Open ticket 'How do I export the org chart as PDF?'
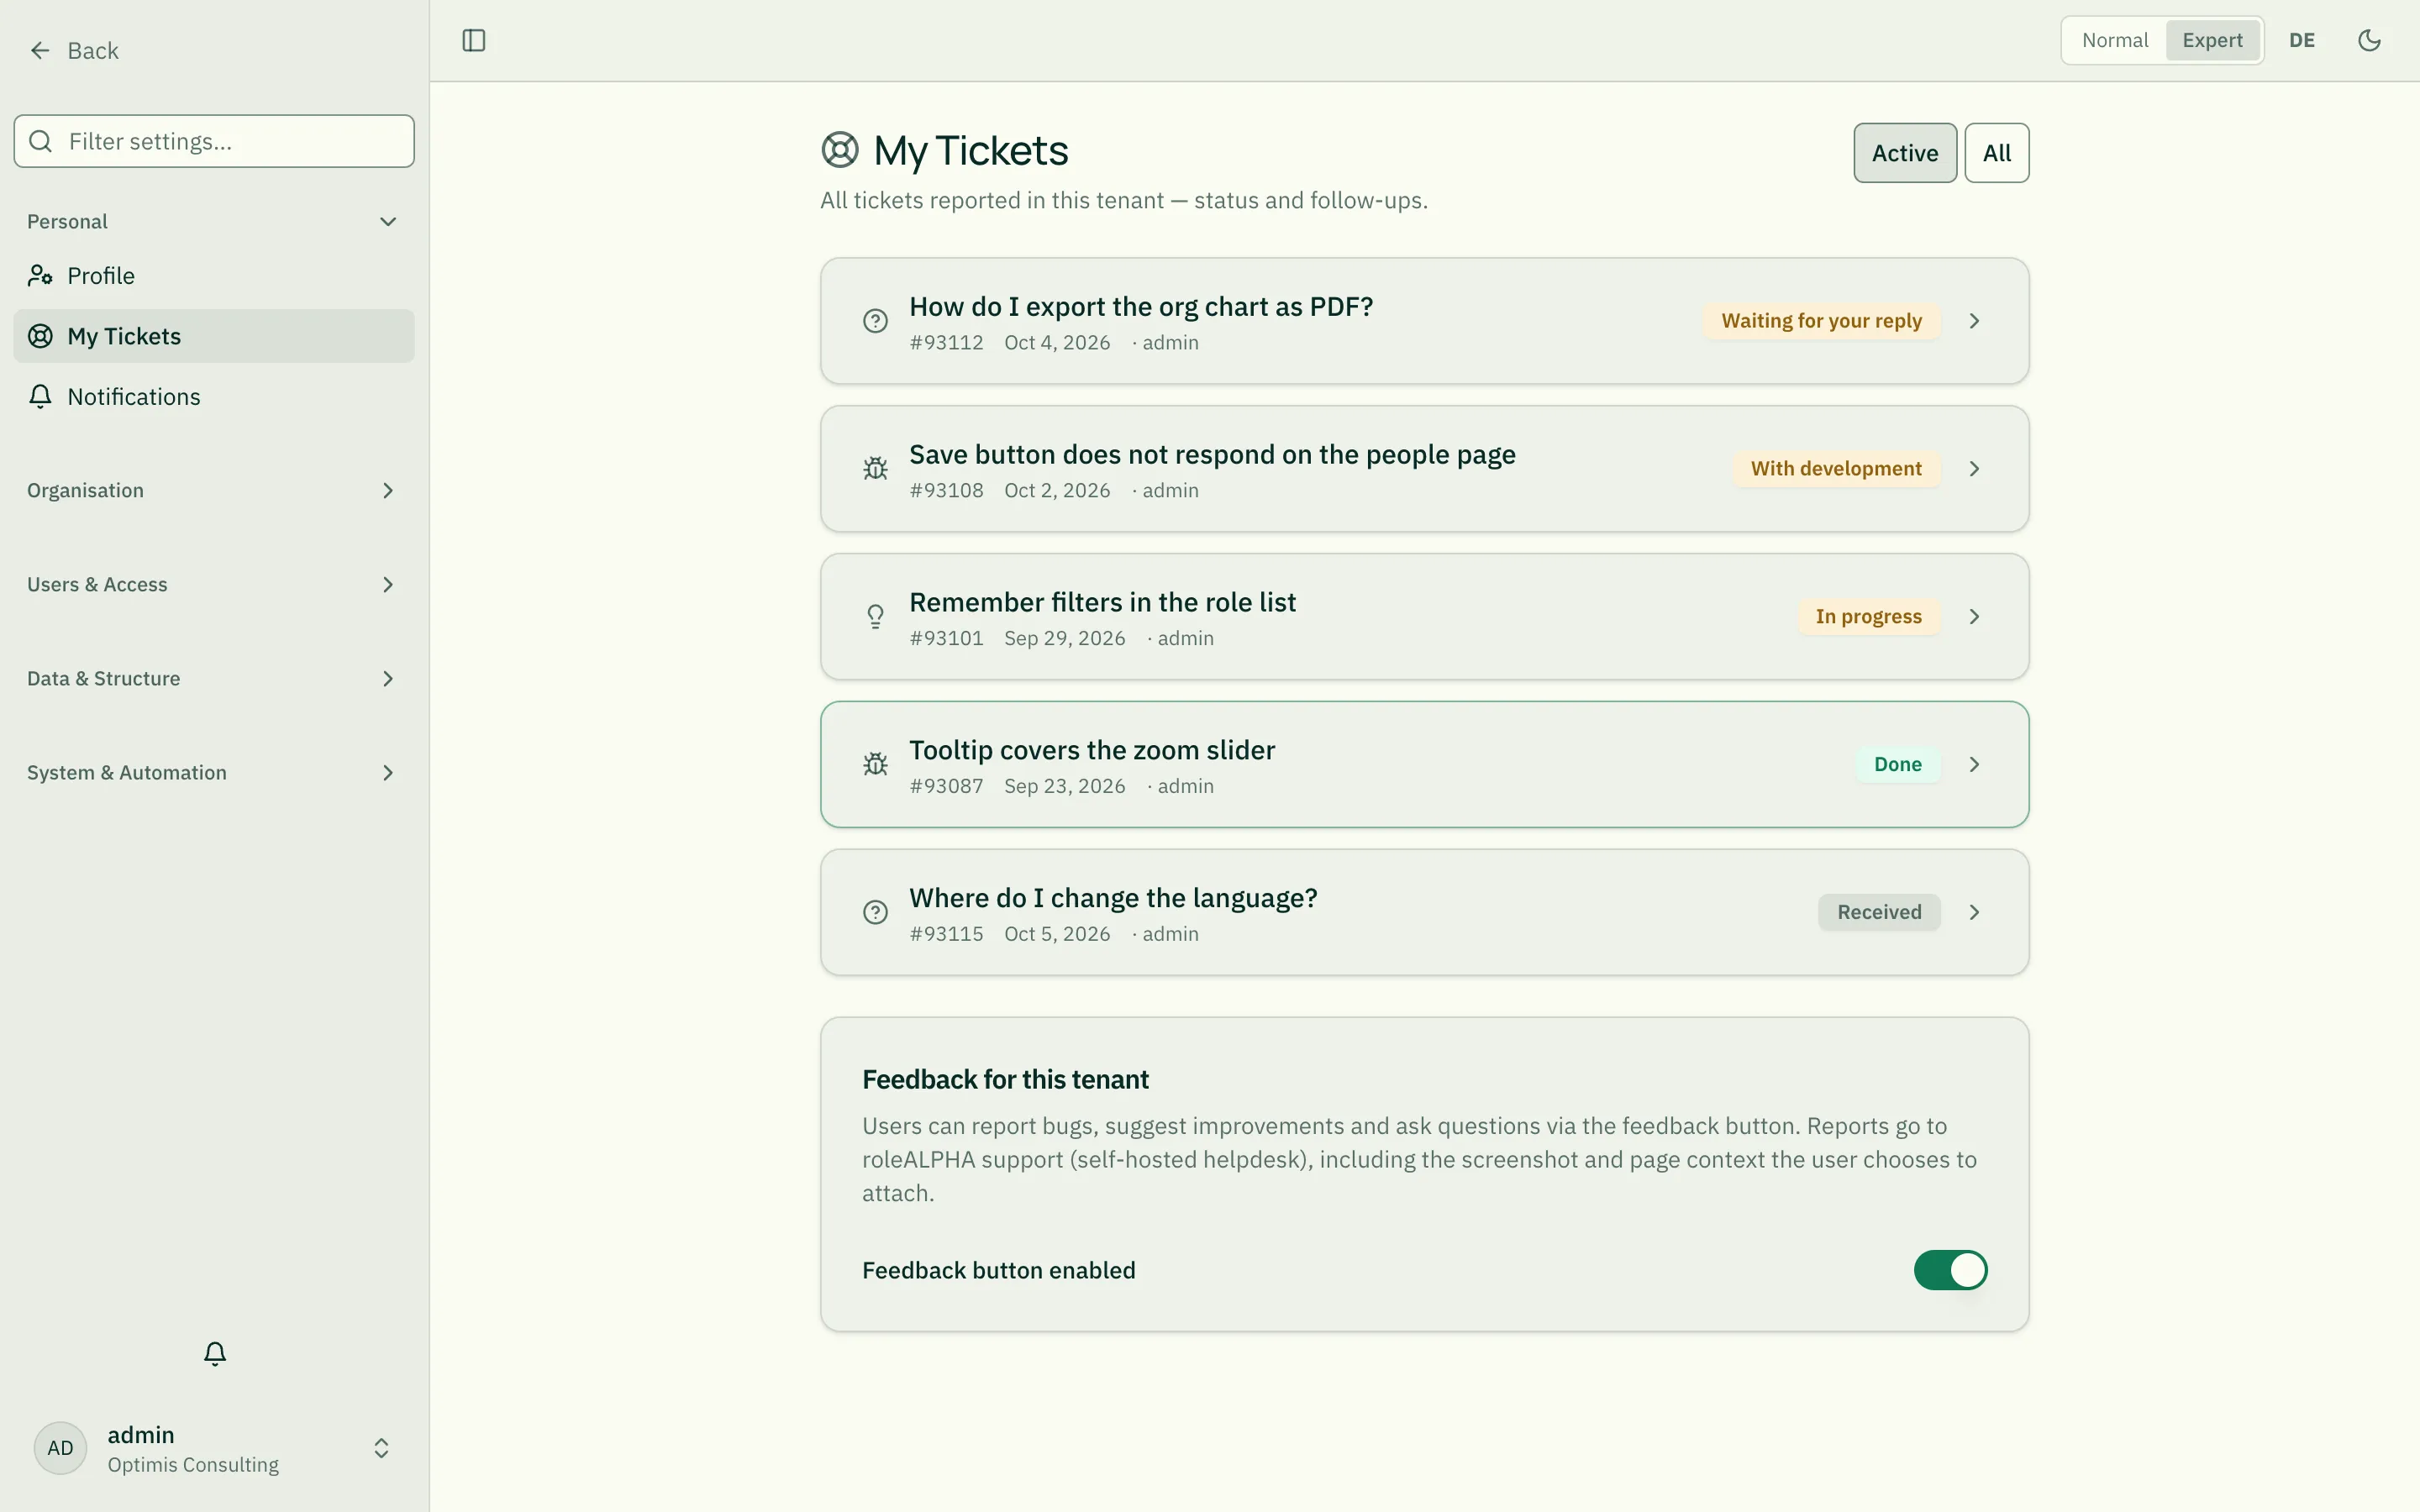 [x=1424, y=321]
